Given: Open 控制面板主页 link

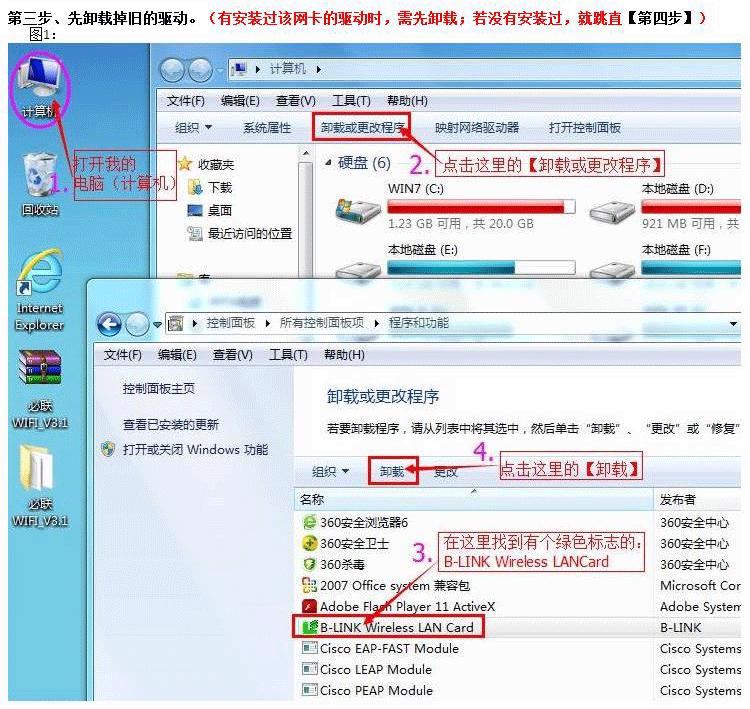Looking at the screenshot, I should click(x=159, y=388).
